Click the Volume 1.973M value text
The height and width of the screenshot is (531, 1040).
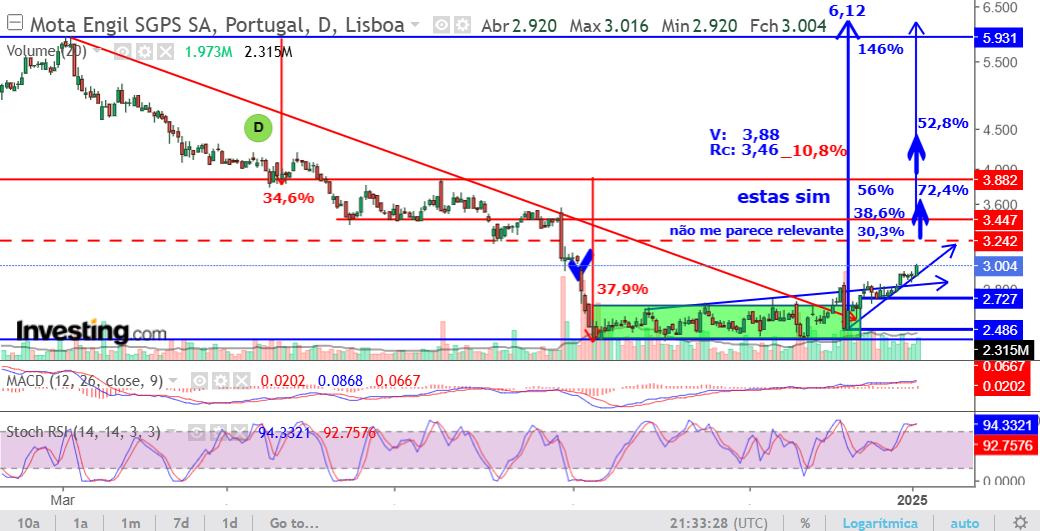point(208,52)
